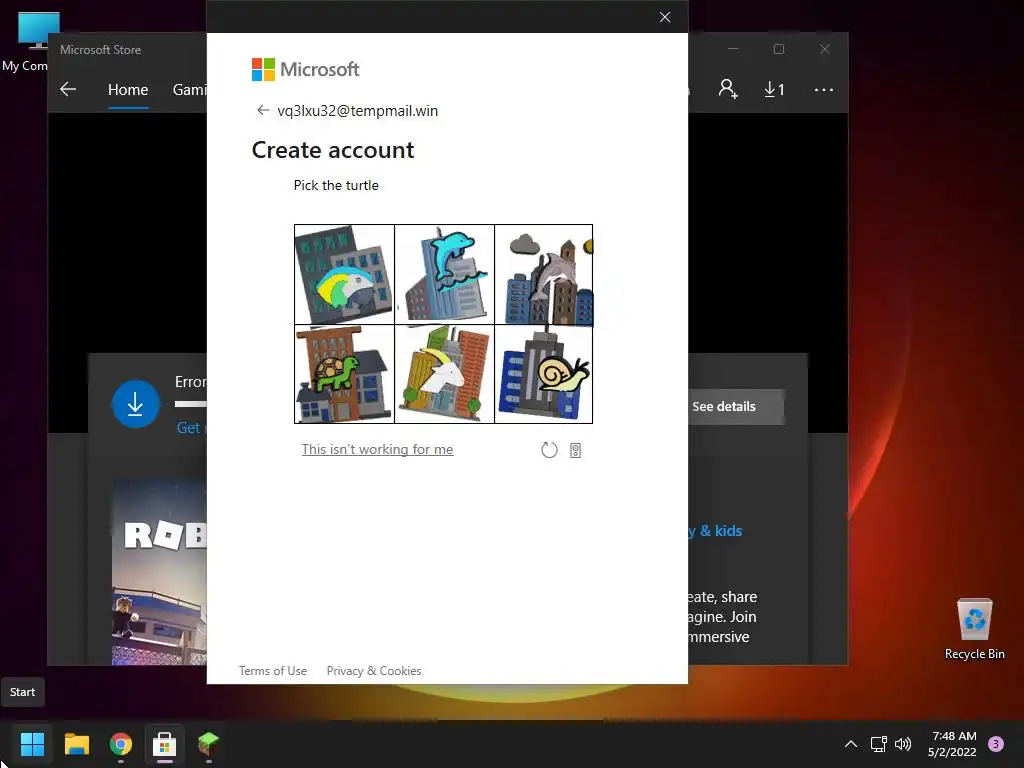Viewport: 1024px width, 768px height.
Task: Click the email text vq3lxu32@tempmail.win
Action: click(x=357, y=110)
